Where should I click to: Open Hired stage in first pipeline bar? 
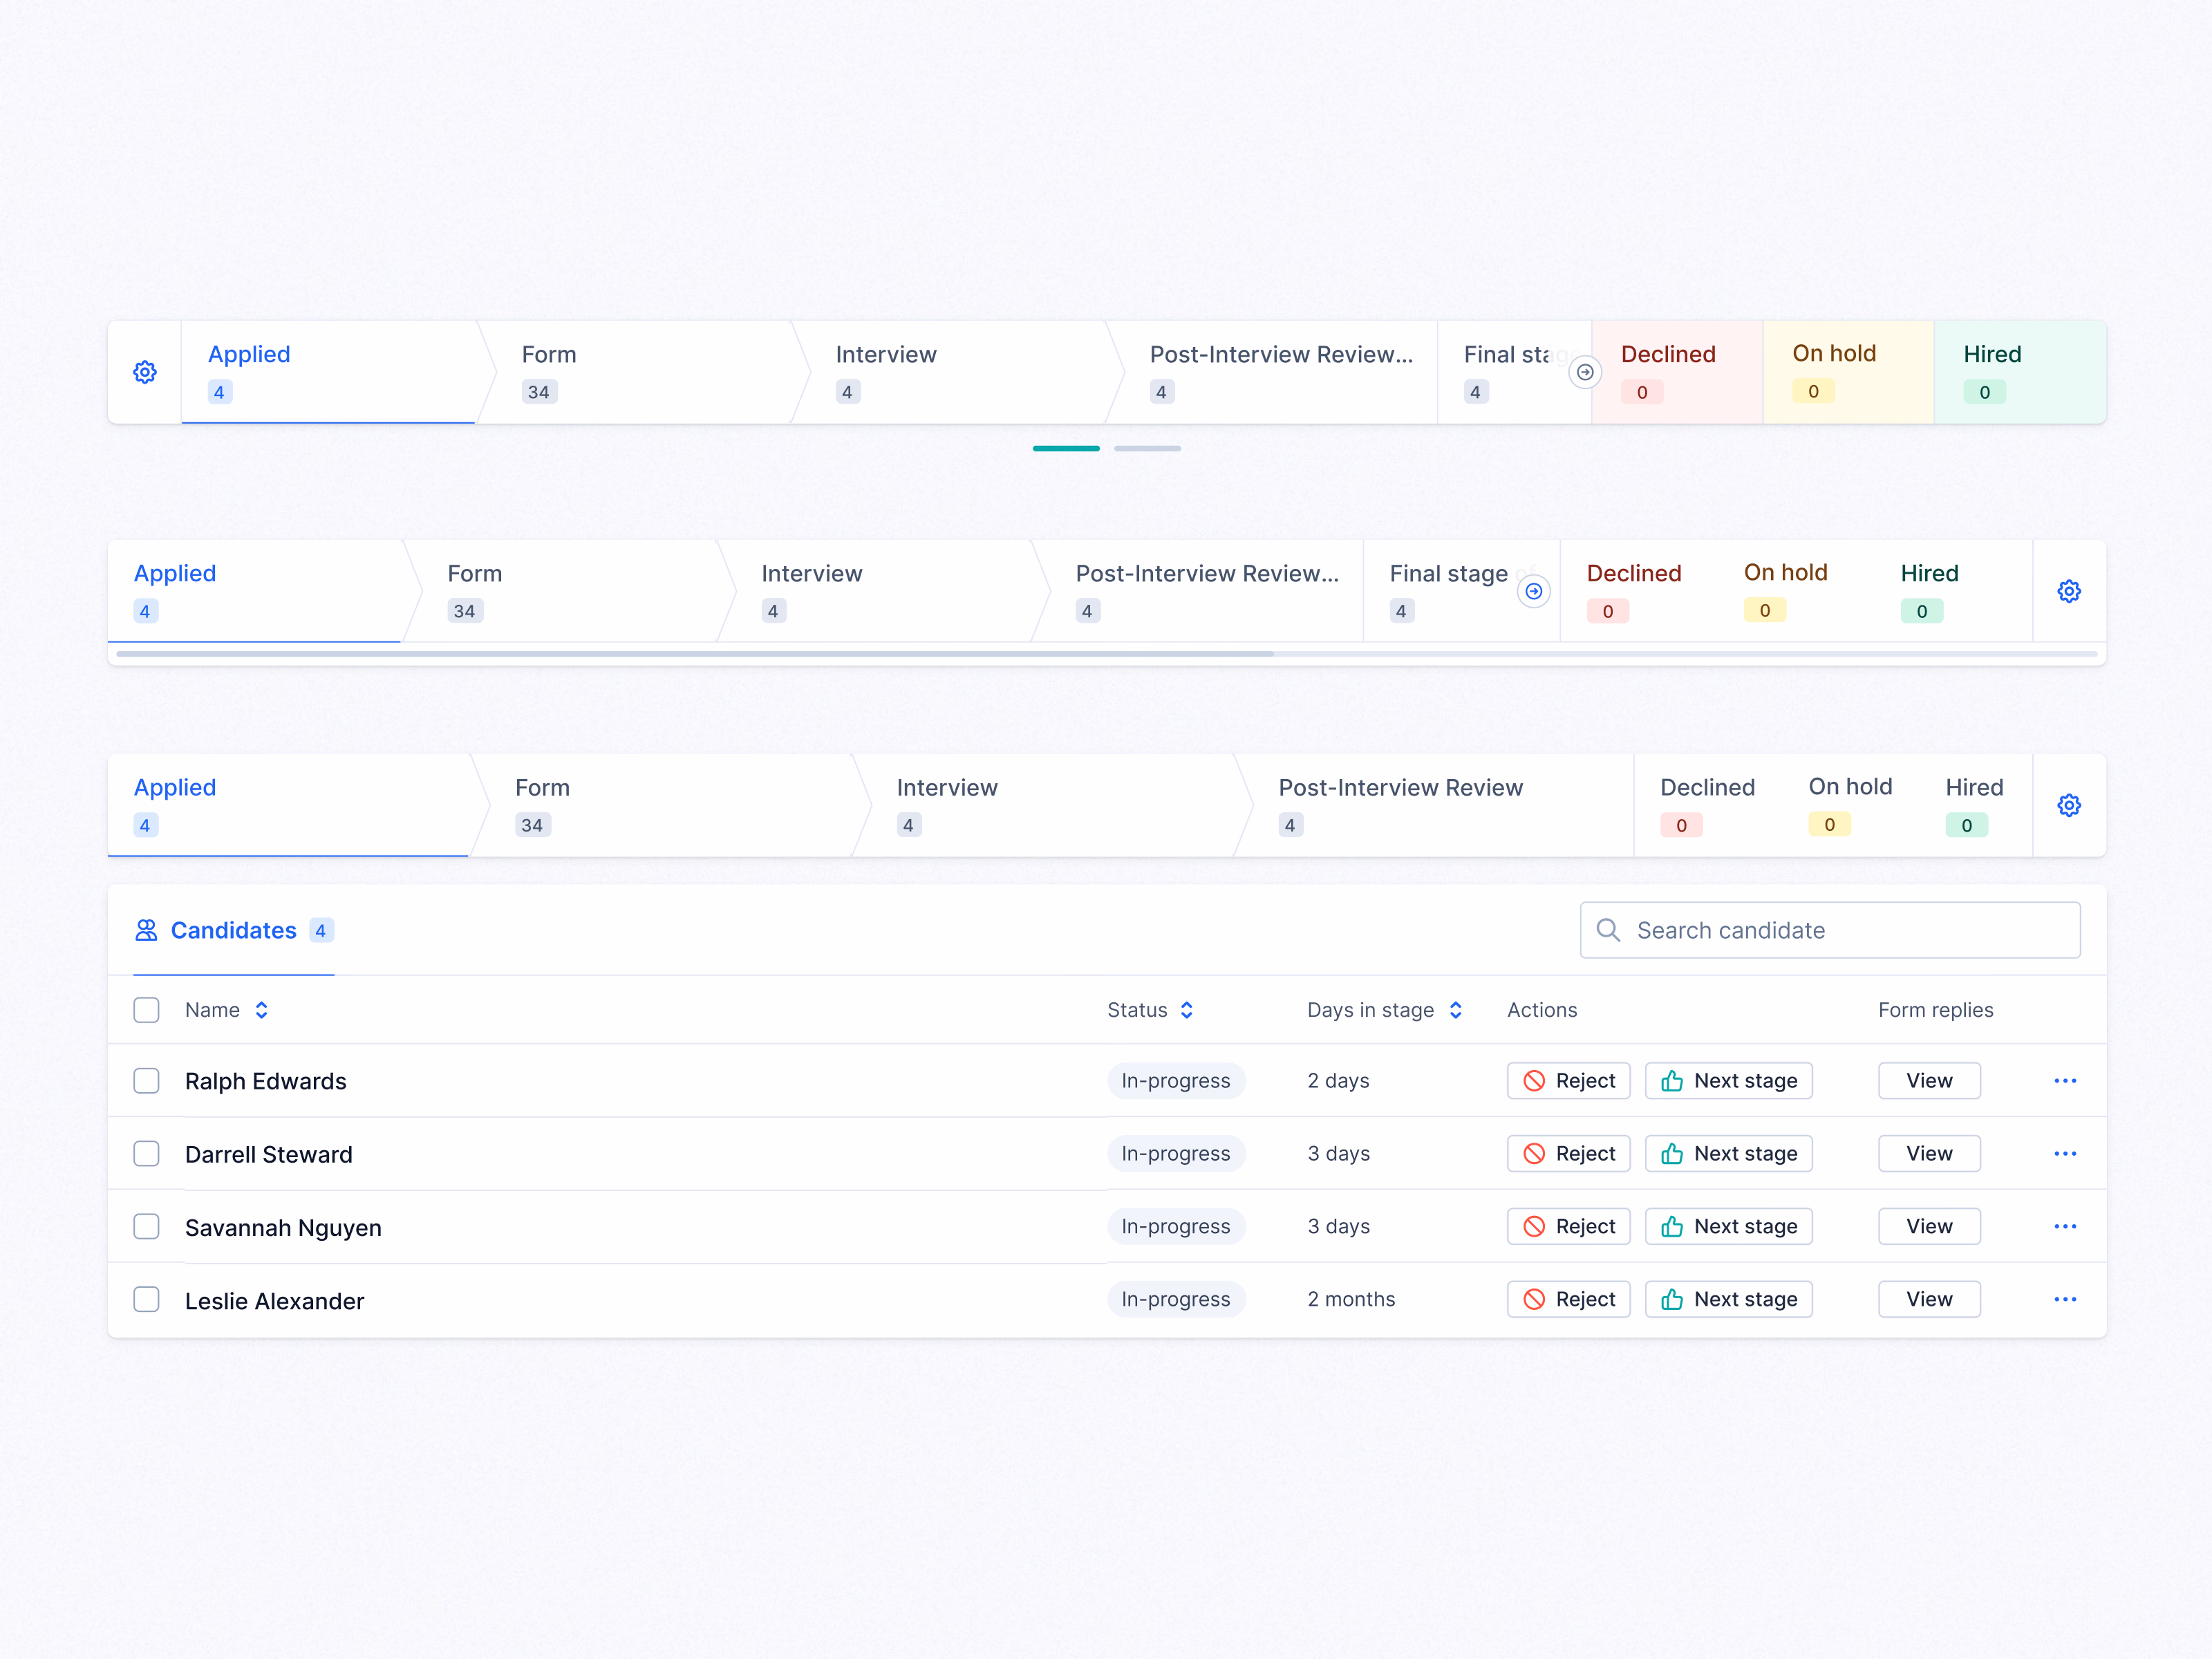(x=2020, y=372)
